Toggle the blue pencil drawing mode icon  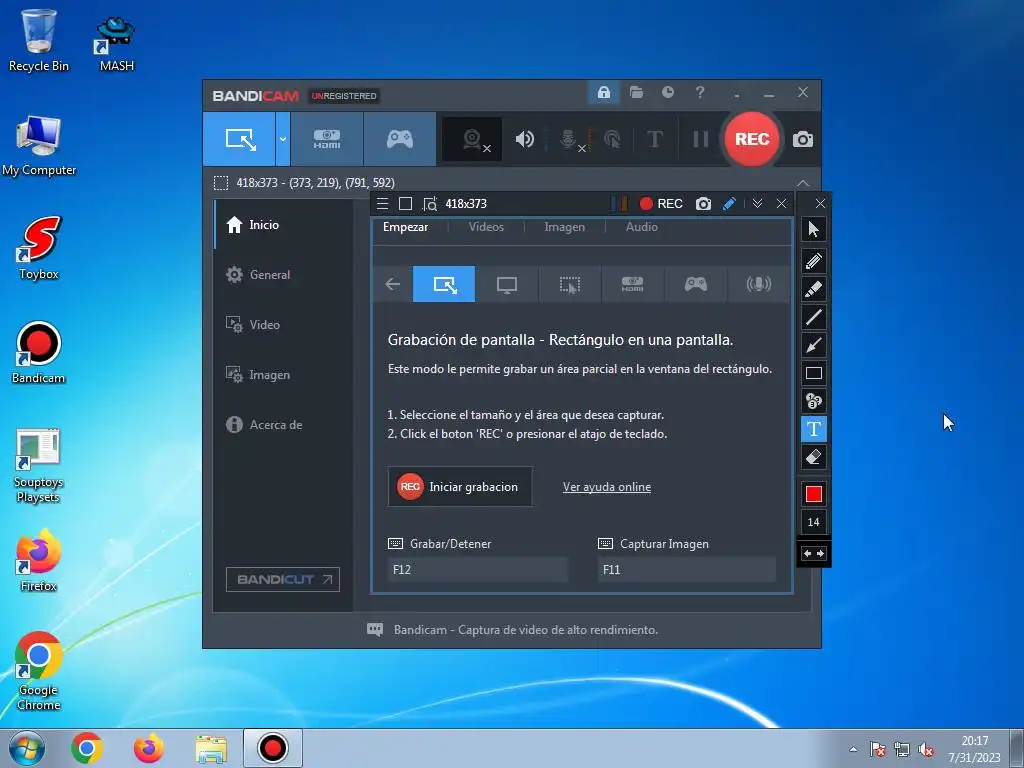click(729, 204)
